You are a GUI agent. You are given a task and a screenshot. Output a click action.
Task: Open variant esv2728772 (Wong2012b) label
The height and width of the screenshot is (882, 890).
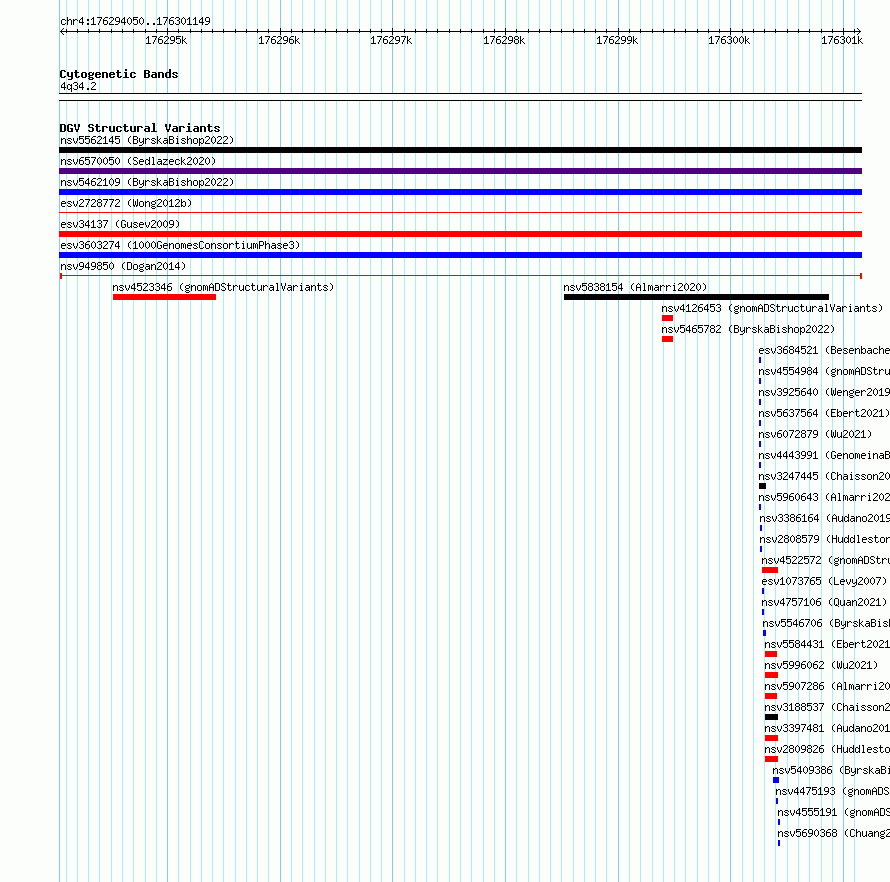(126, 203)
